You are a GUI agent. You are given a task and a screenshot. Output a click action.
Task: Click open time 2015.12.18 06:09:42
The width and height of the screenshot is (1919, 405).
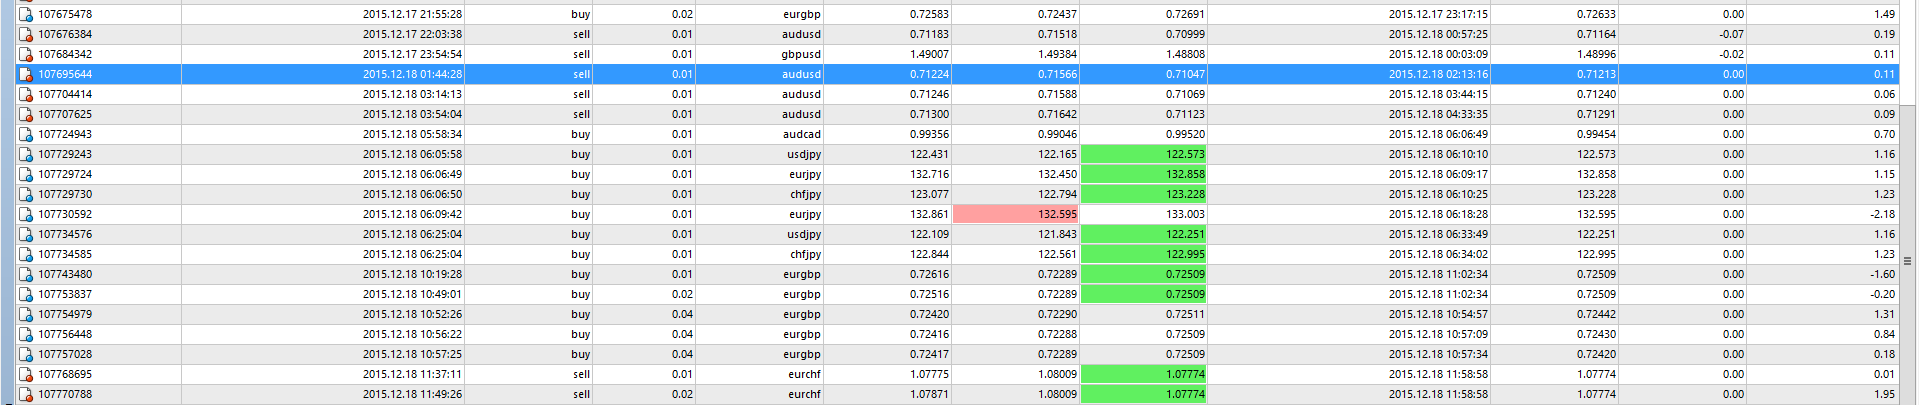coord(412,214)
